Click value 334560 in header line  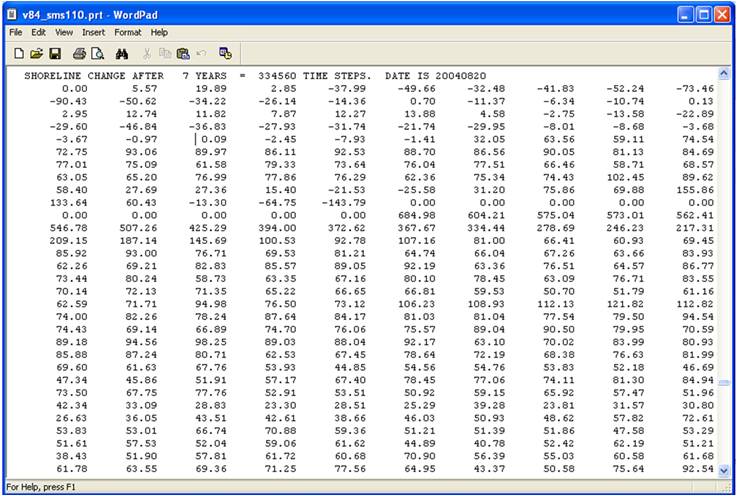(x=277, y=76)
